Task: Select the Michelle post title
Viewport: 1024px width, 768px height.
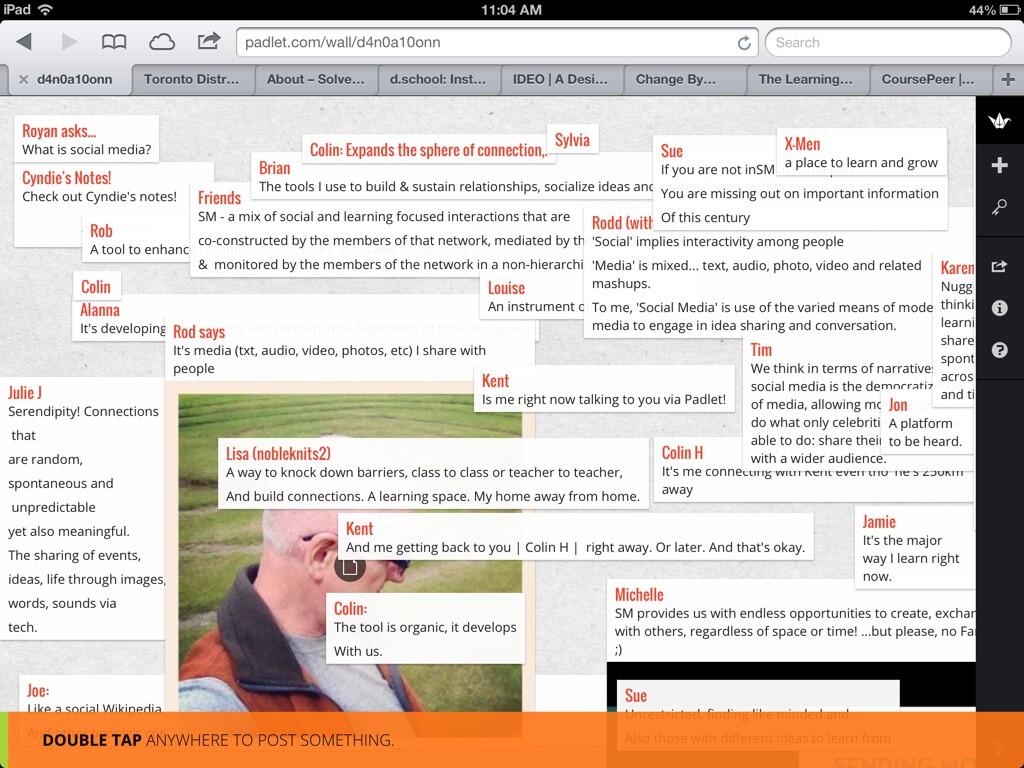Action: (639, 595)
